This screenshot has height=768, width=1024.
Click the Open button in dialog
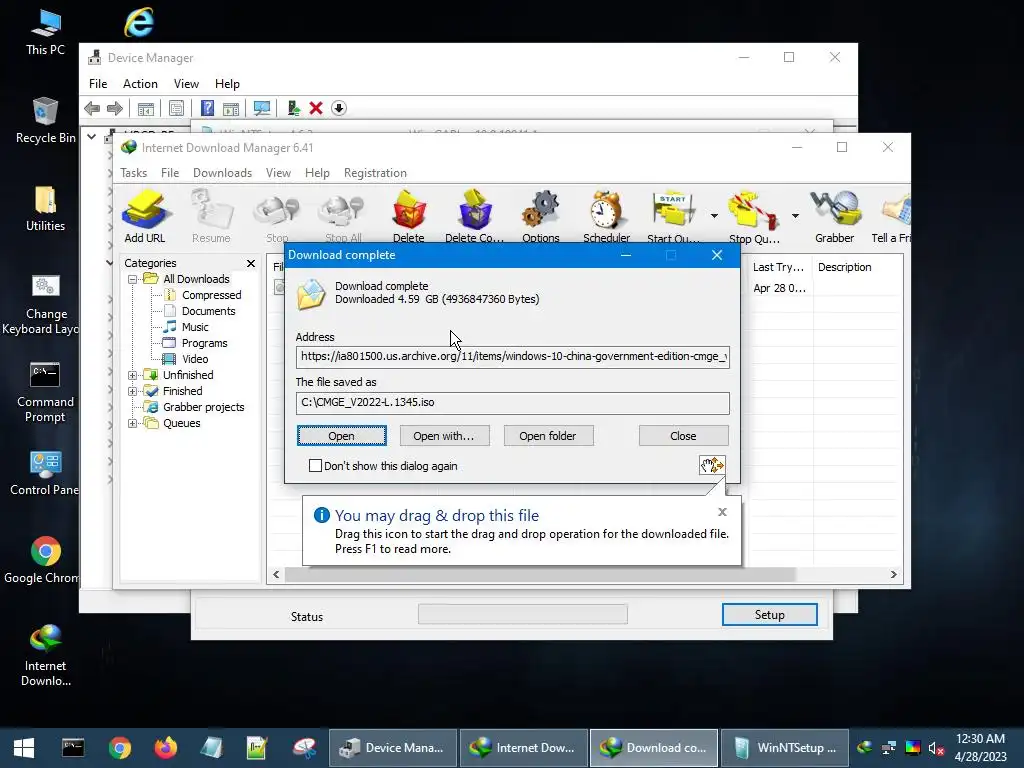[x=342, y=436]
